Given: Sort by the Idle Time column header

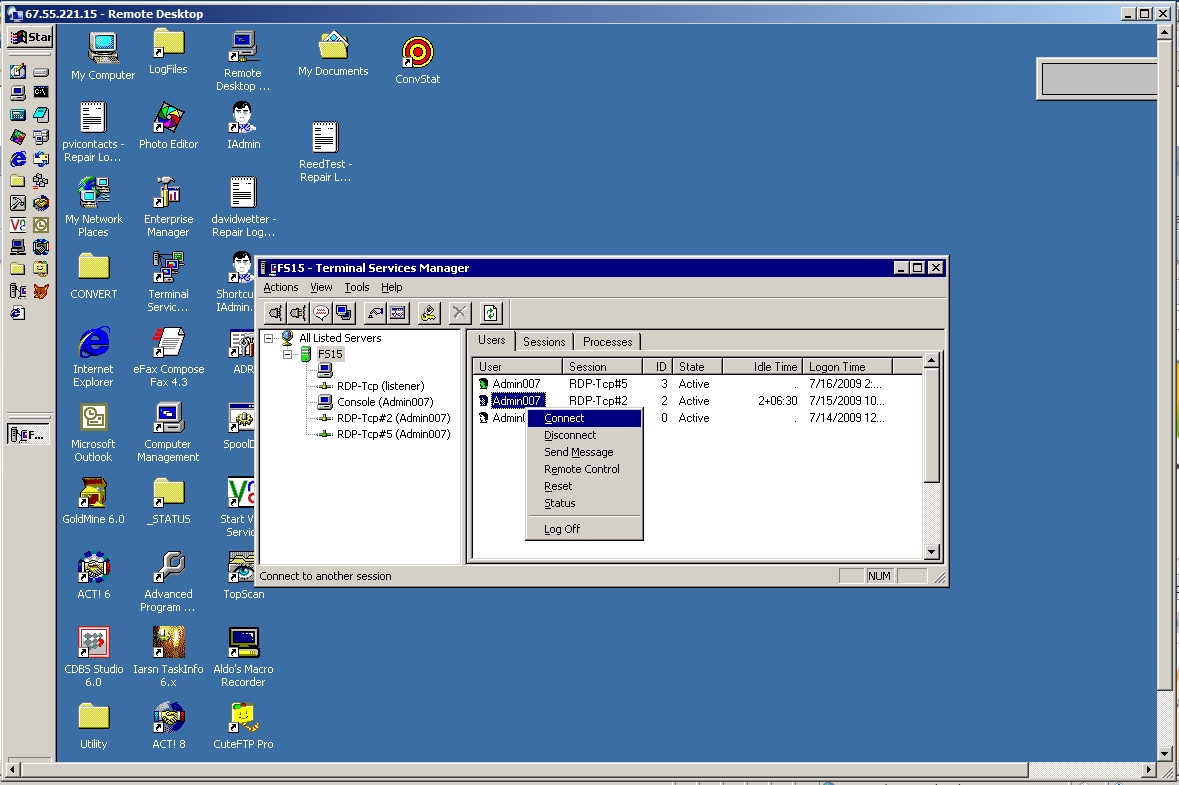Looking at the screenshot, I should coord(763,366).
